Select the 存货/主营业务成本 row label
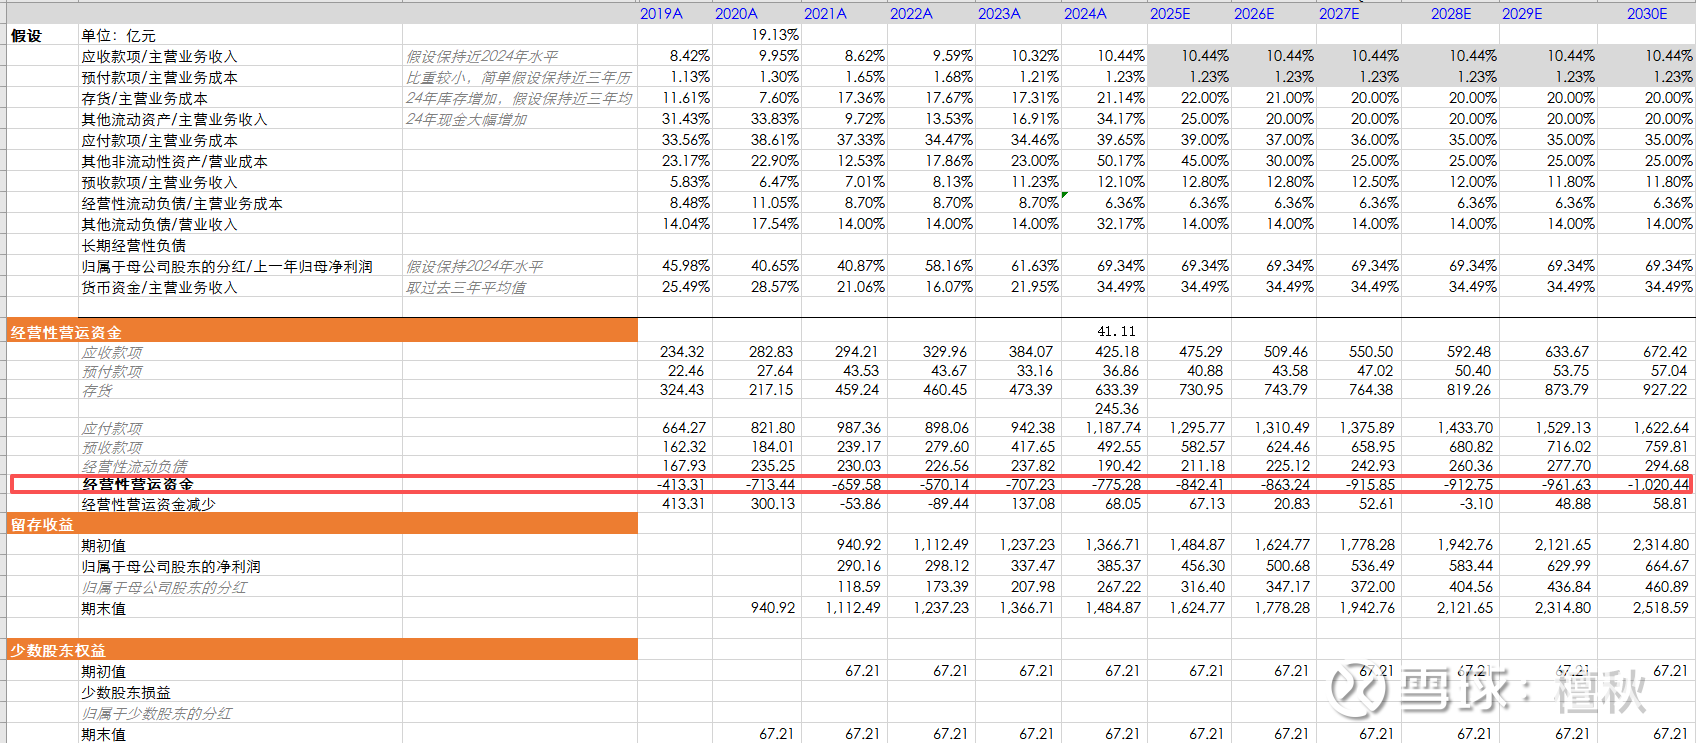 point(144,99)
